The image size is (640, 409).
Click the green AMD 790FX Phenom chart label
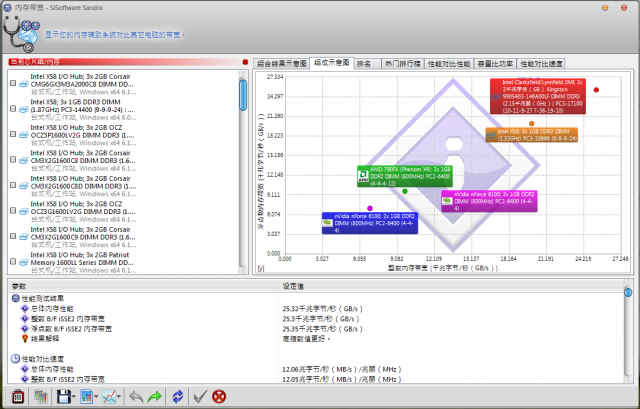[404, 176]
